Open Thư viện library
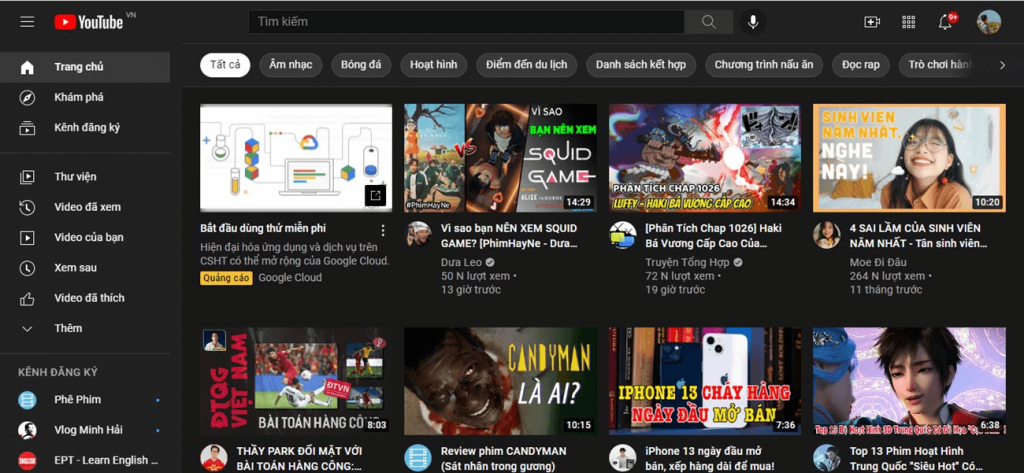This screenshot has width=1024, height=473. pyautogui.click(x=85, y=176)
